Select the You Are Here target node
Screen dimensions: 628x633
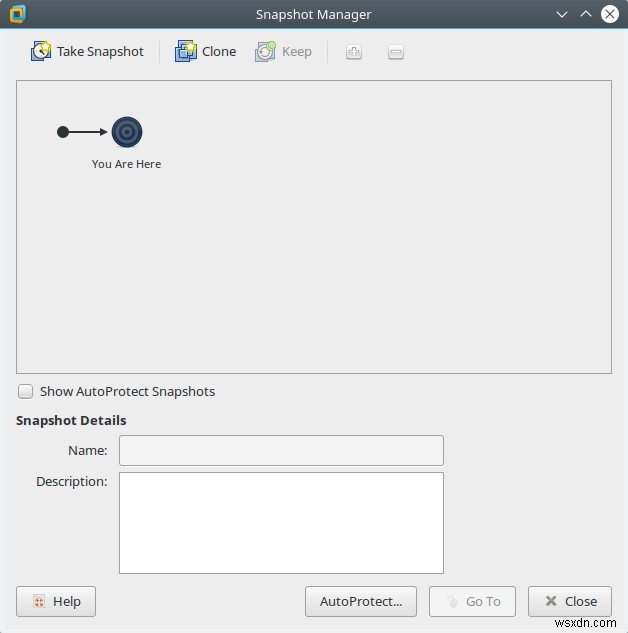point(127,132)
